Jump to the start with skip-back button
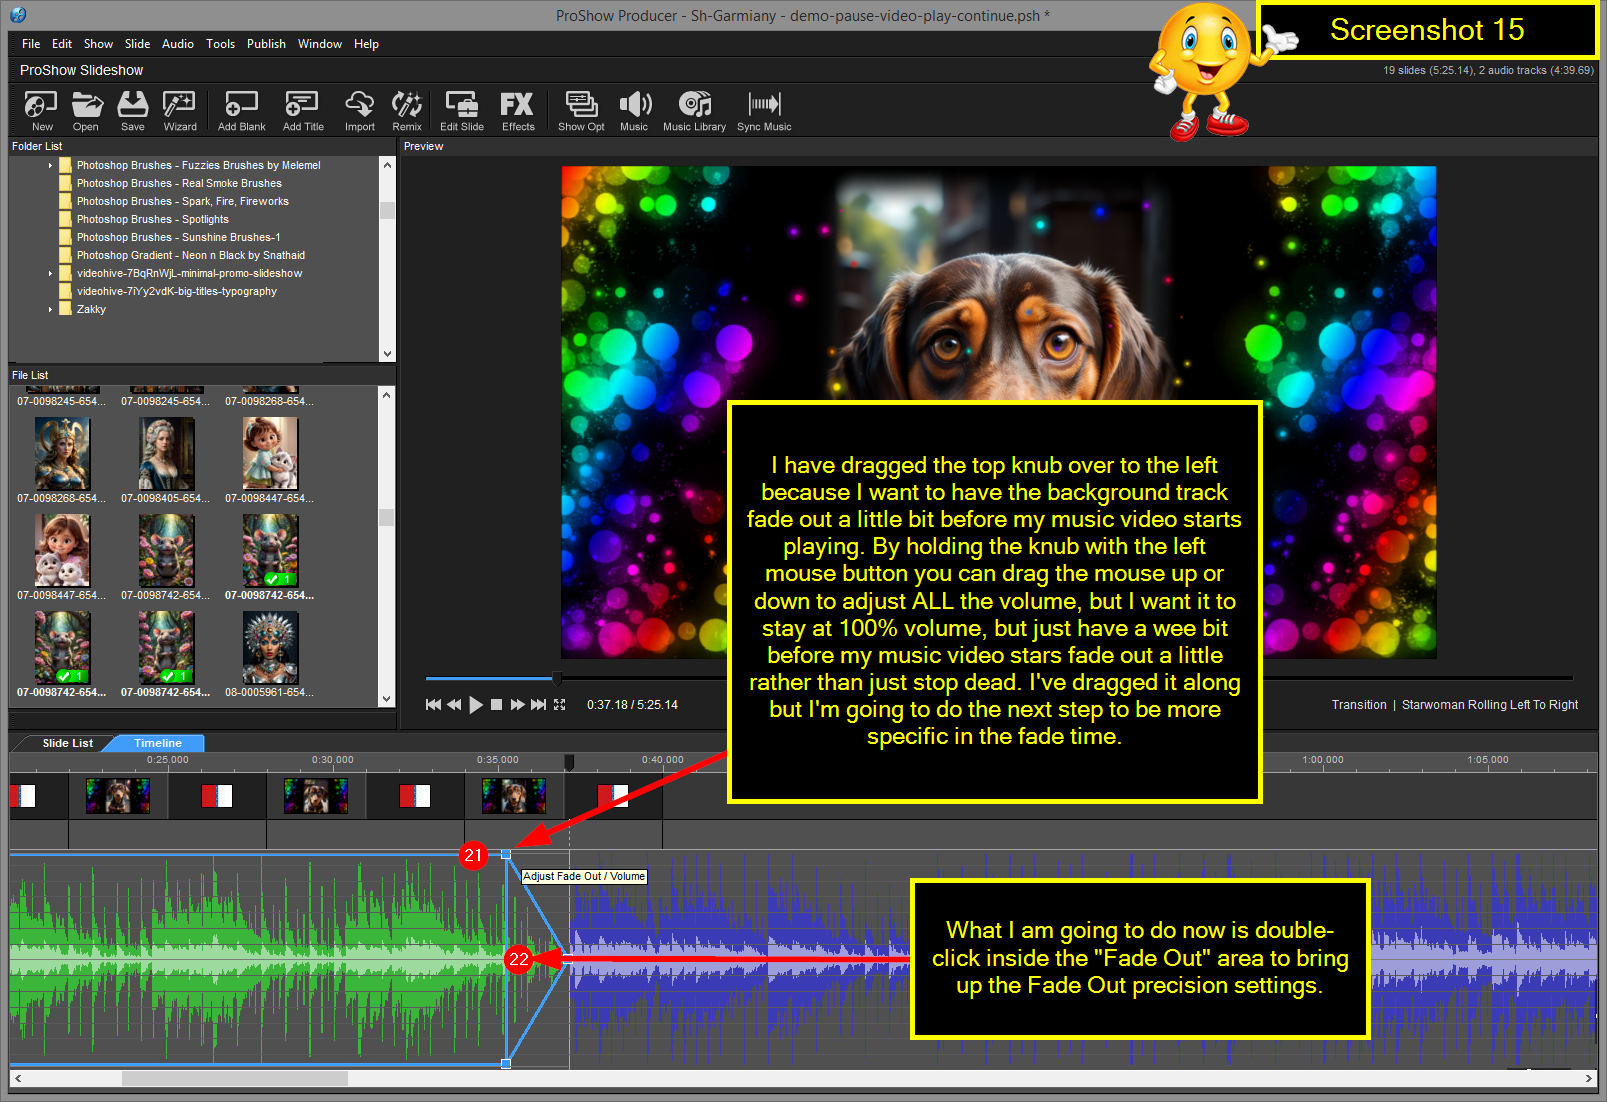This screenshot has width=1607, height=1102. [x=433, y=705]
